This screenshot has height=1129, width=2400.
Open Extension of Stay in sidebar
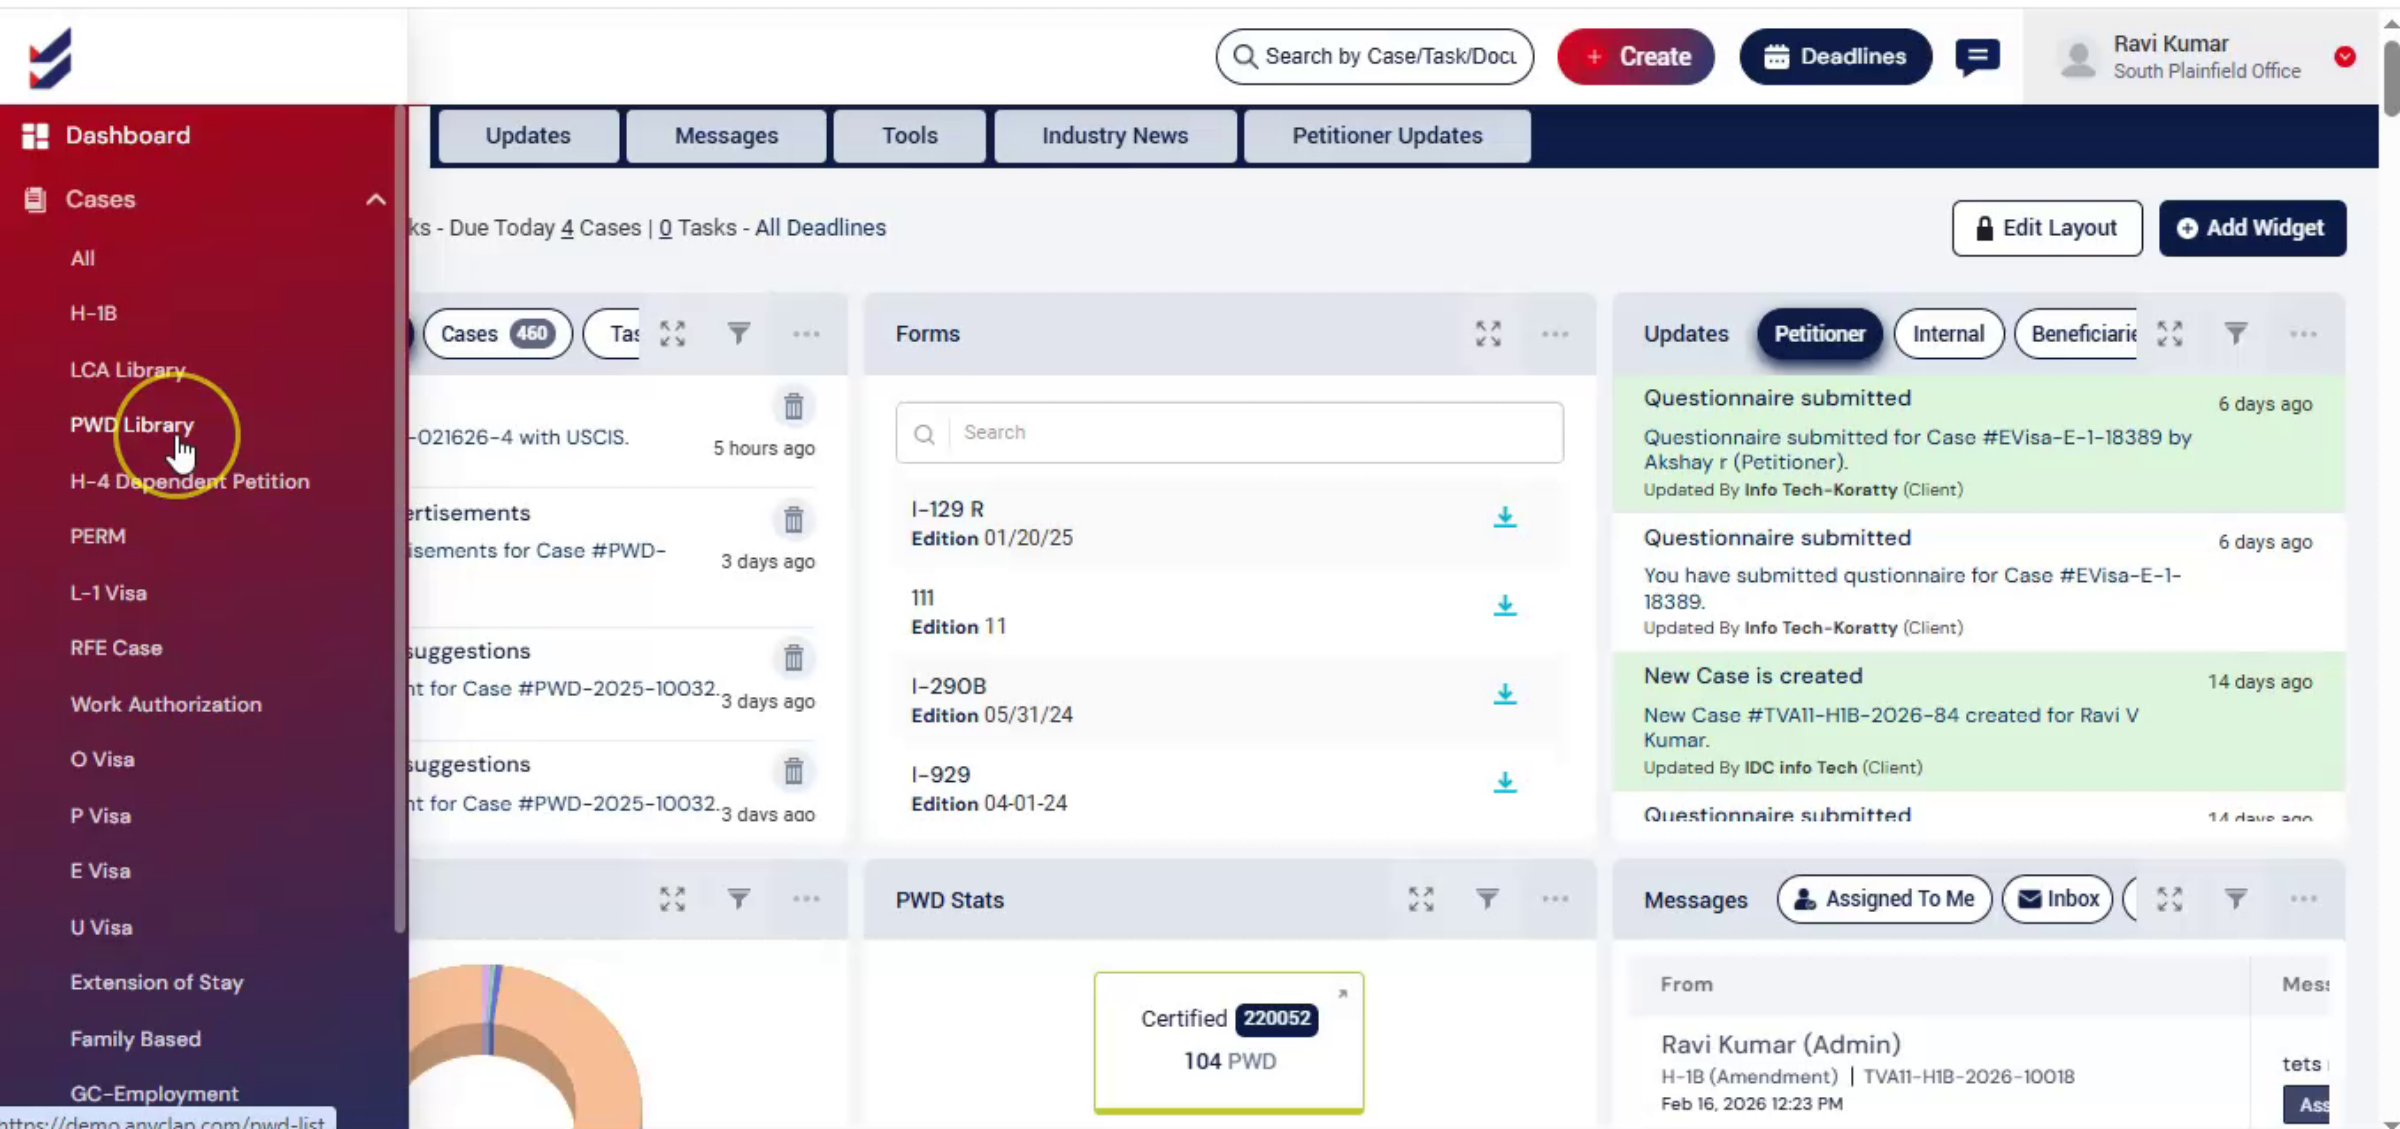pyautogui.click(x=157, y=982)
